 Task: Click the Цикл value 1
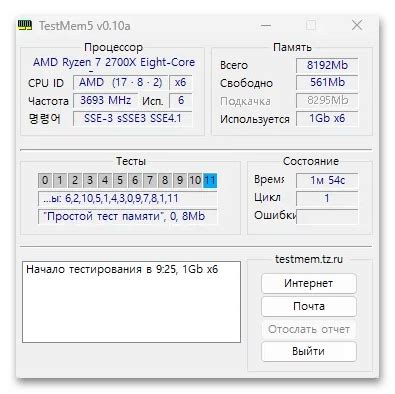[x=327, y=198]
